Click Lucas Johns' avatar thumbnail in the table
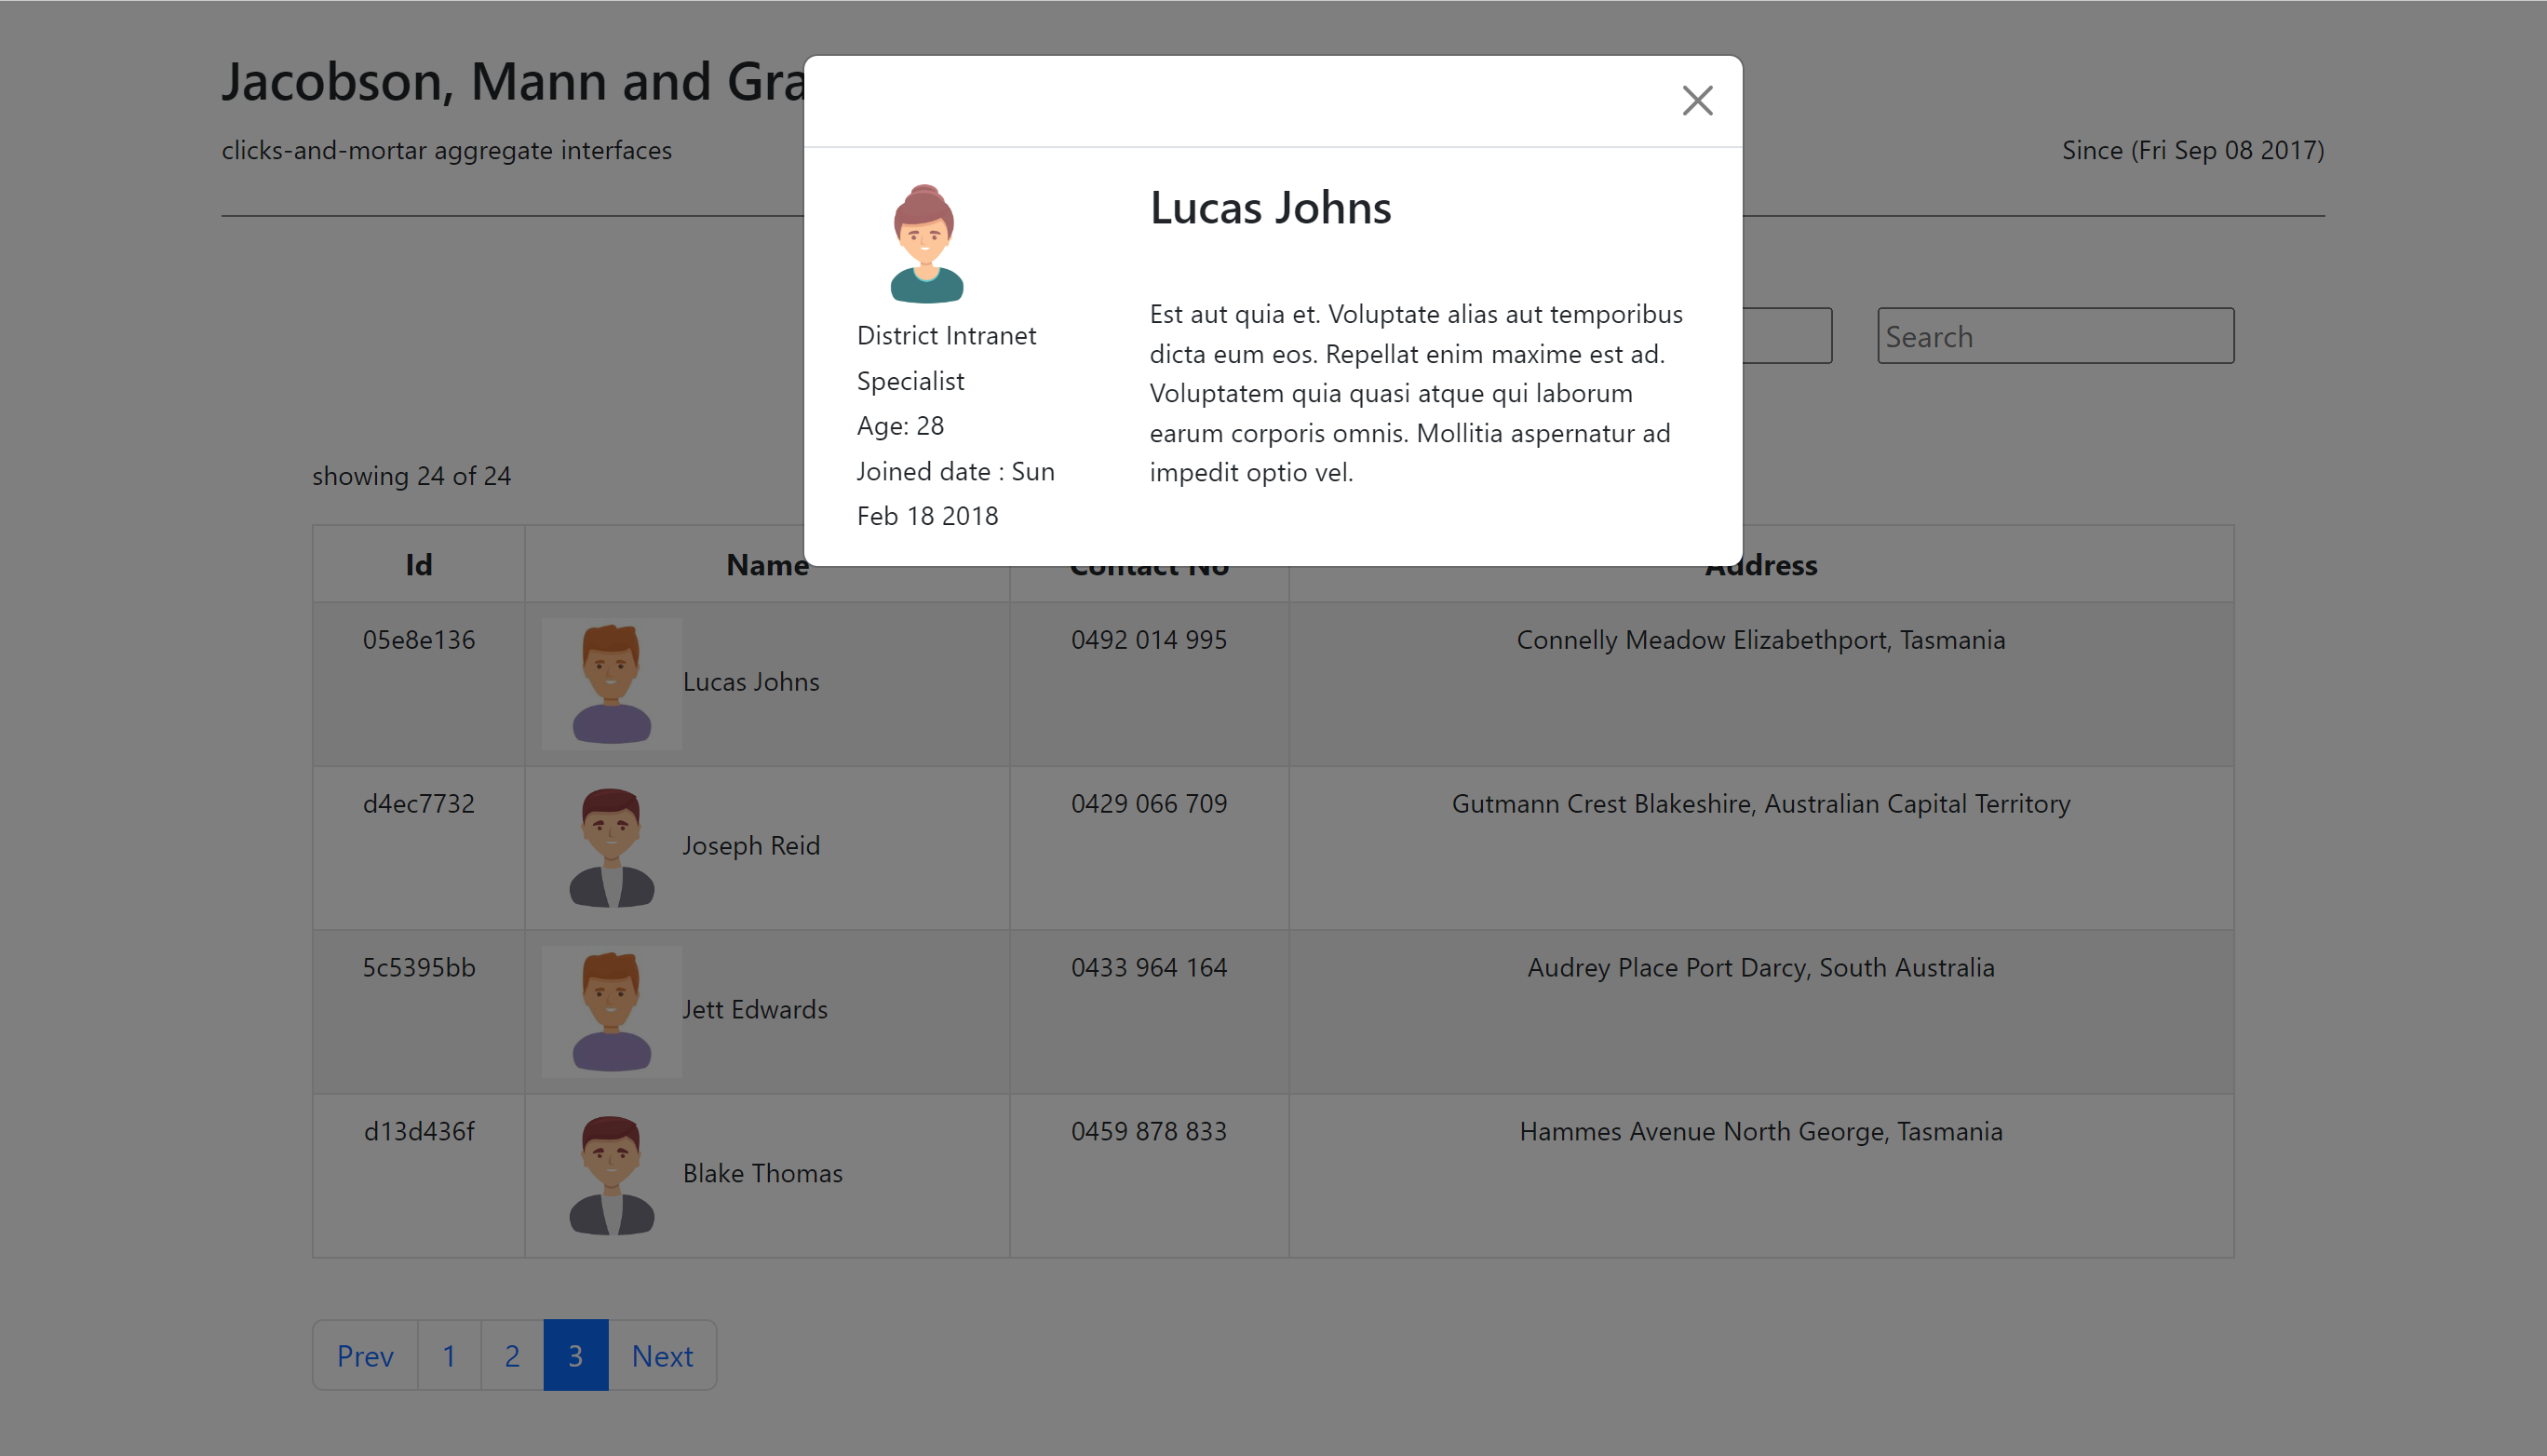Image resolution: width=2547 pixels, height=1456 pixels. (x=611, y=683)
